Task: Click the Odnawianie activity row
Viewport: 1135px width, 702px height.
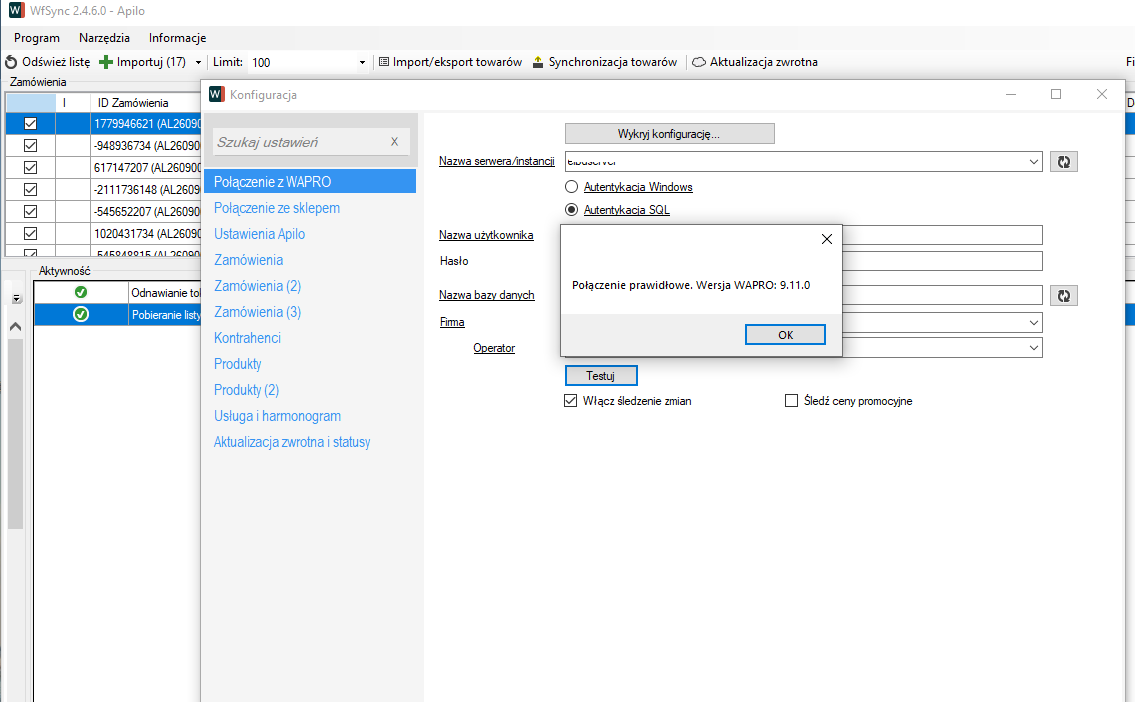Action: click(117, 292)
